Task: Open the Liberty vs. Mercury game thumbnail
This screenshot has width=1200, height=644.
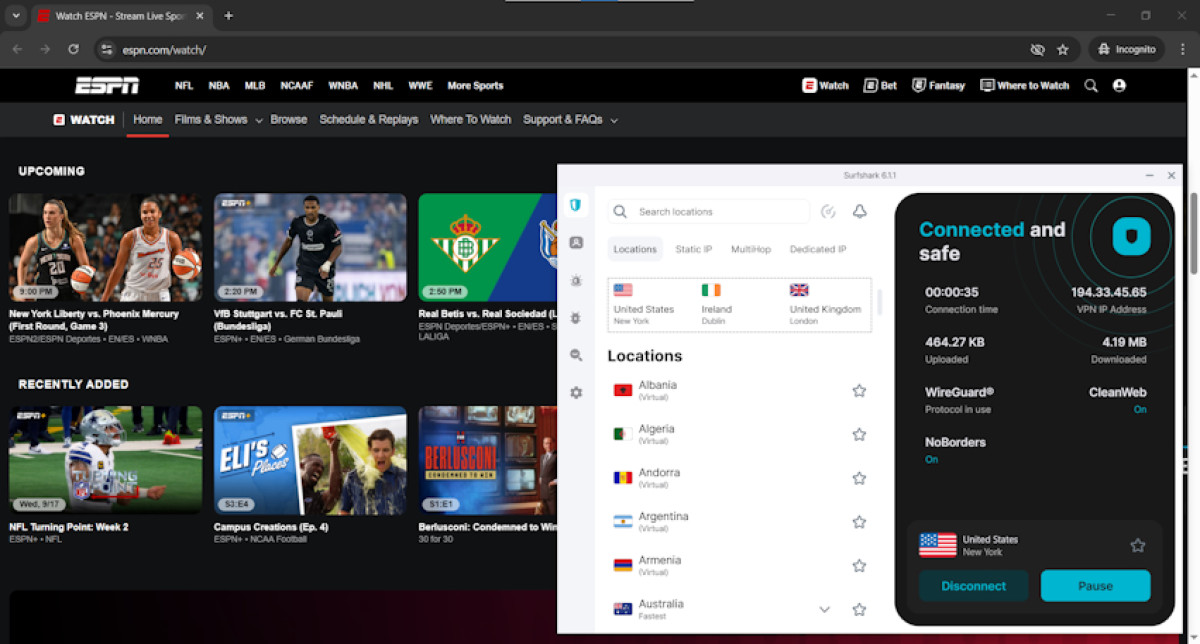Action: point(105,248)
